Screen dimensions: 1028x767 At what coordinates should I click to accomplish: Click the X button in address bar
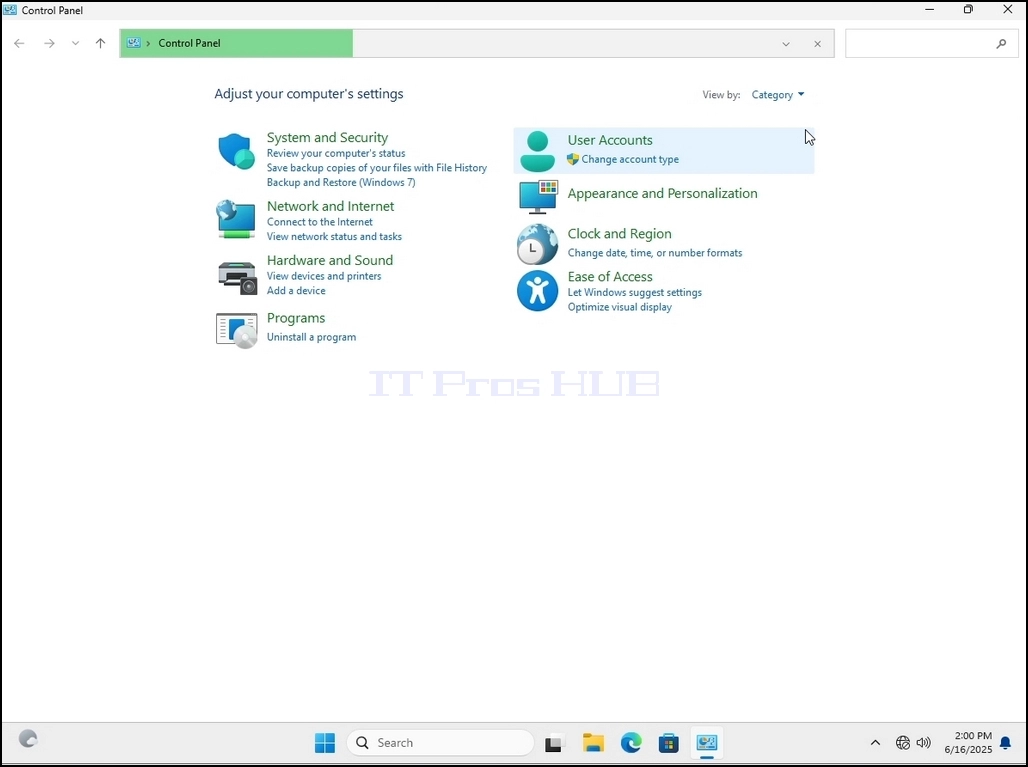pyautogui.click(x=818, y=44)
